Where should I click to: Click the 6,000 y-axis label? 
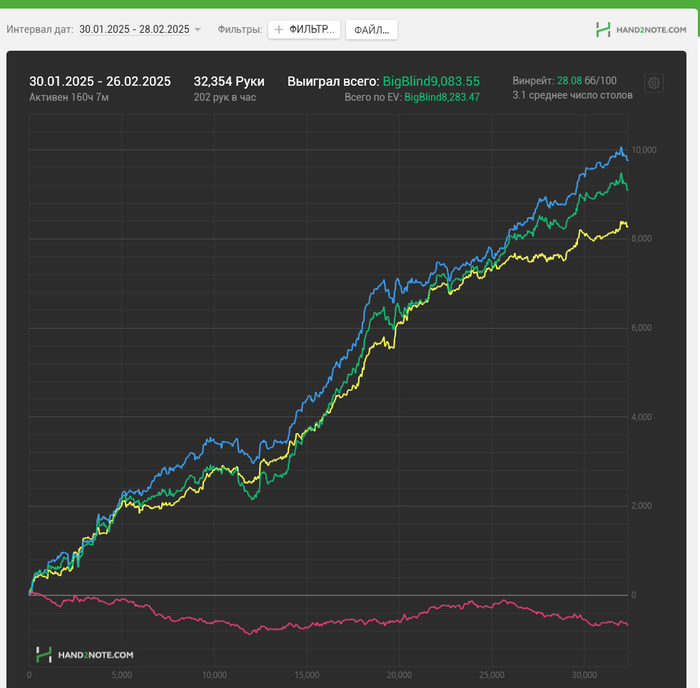click(642, 328)
